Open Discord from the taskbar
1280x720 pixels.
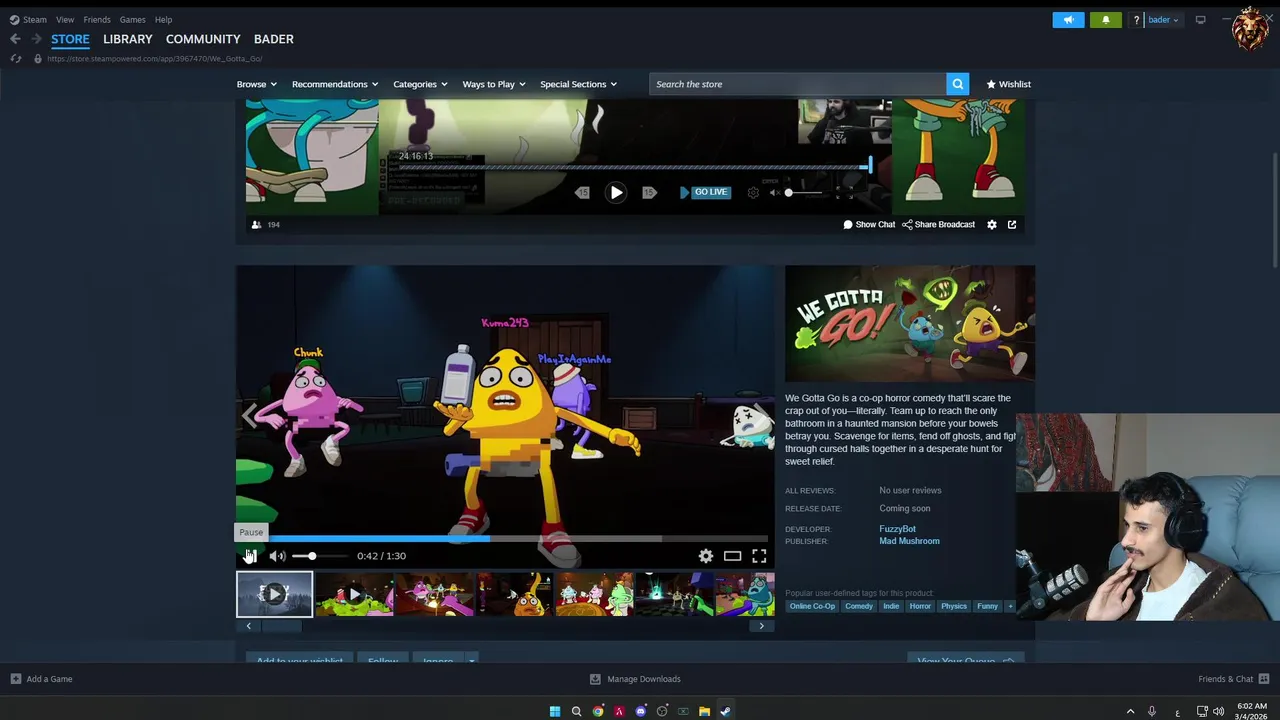[641, 711]
